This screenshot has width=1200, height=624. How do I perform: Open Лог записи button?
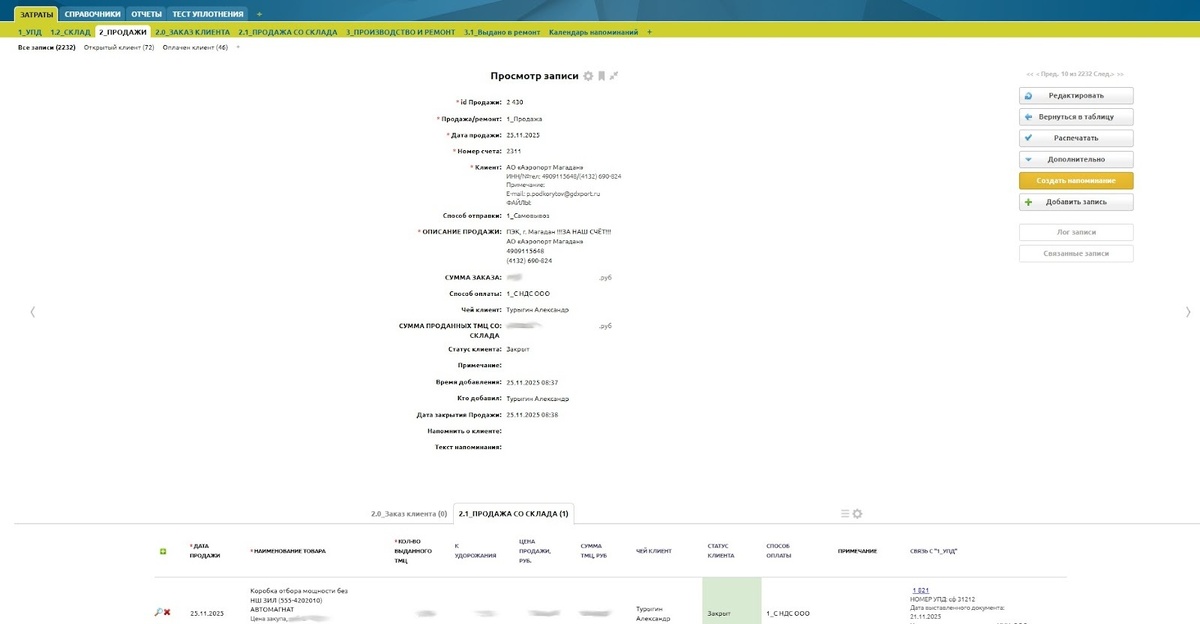[x=1076, y=232]
